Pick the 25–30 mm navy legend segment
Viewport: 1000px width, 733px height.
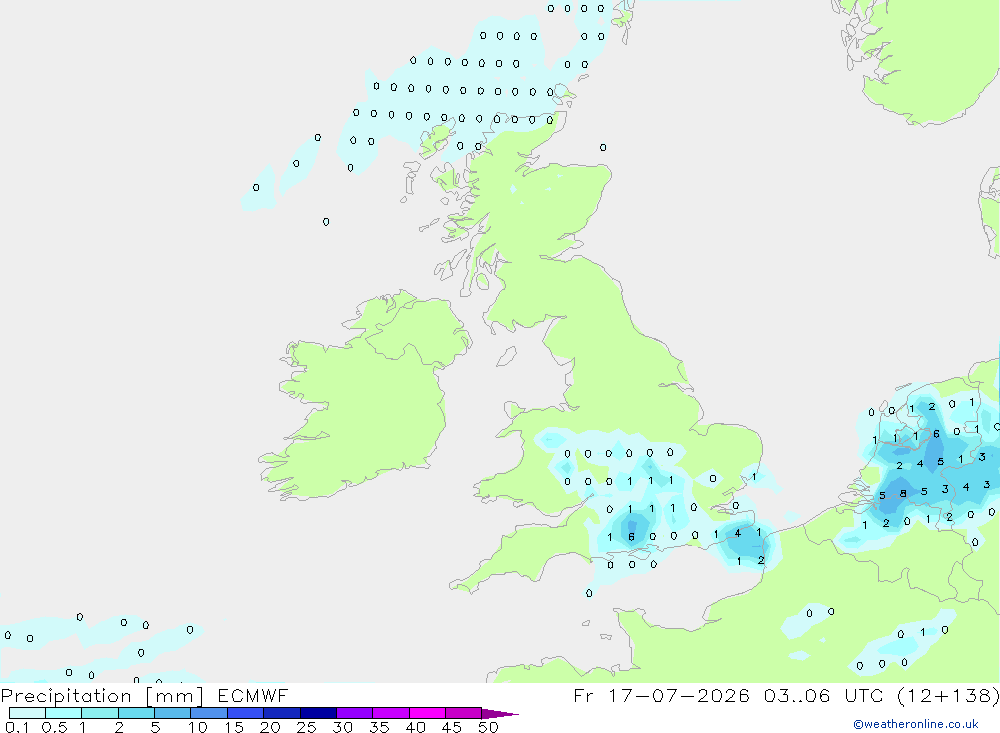(x=318, y=713)
